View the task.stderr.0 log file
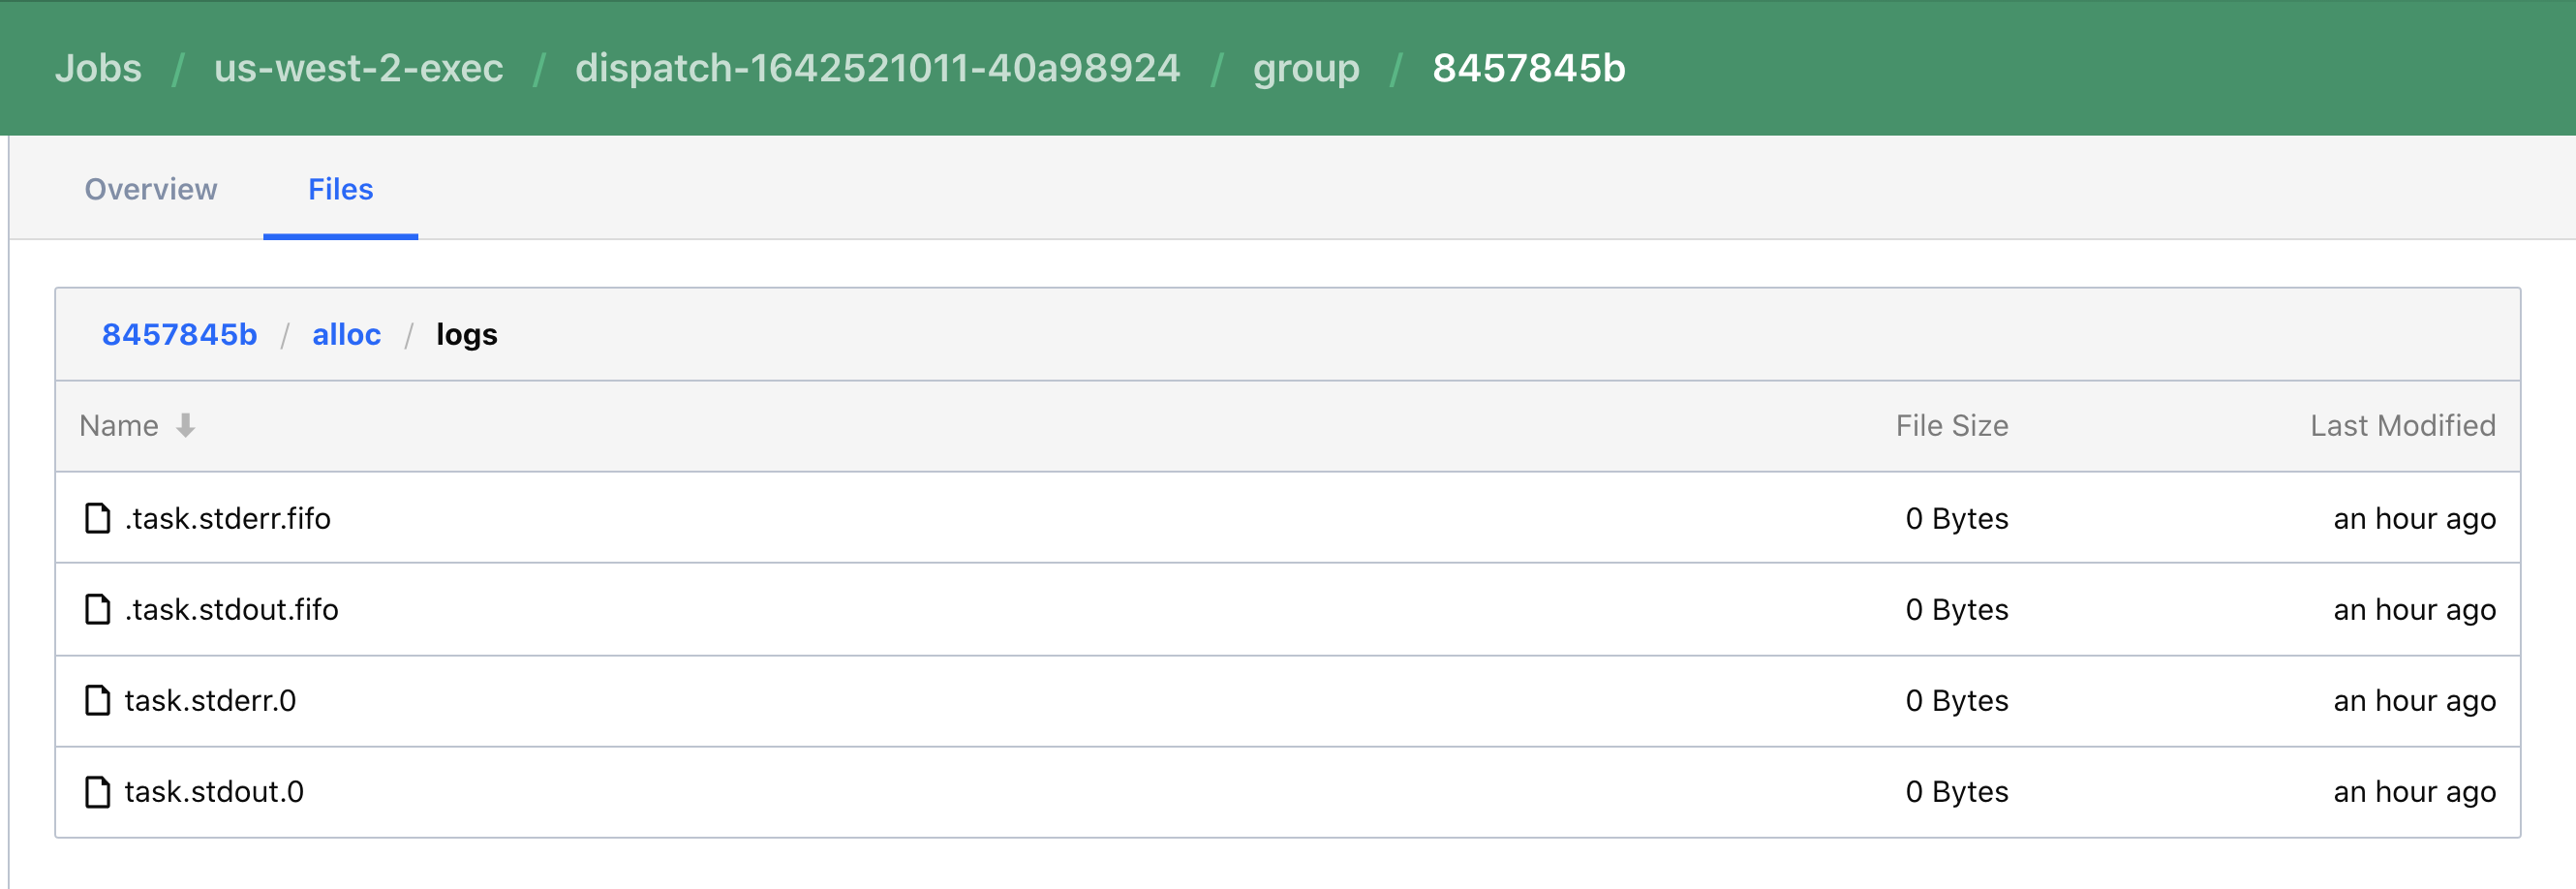 (210, 700)
